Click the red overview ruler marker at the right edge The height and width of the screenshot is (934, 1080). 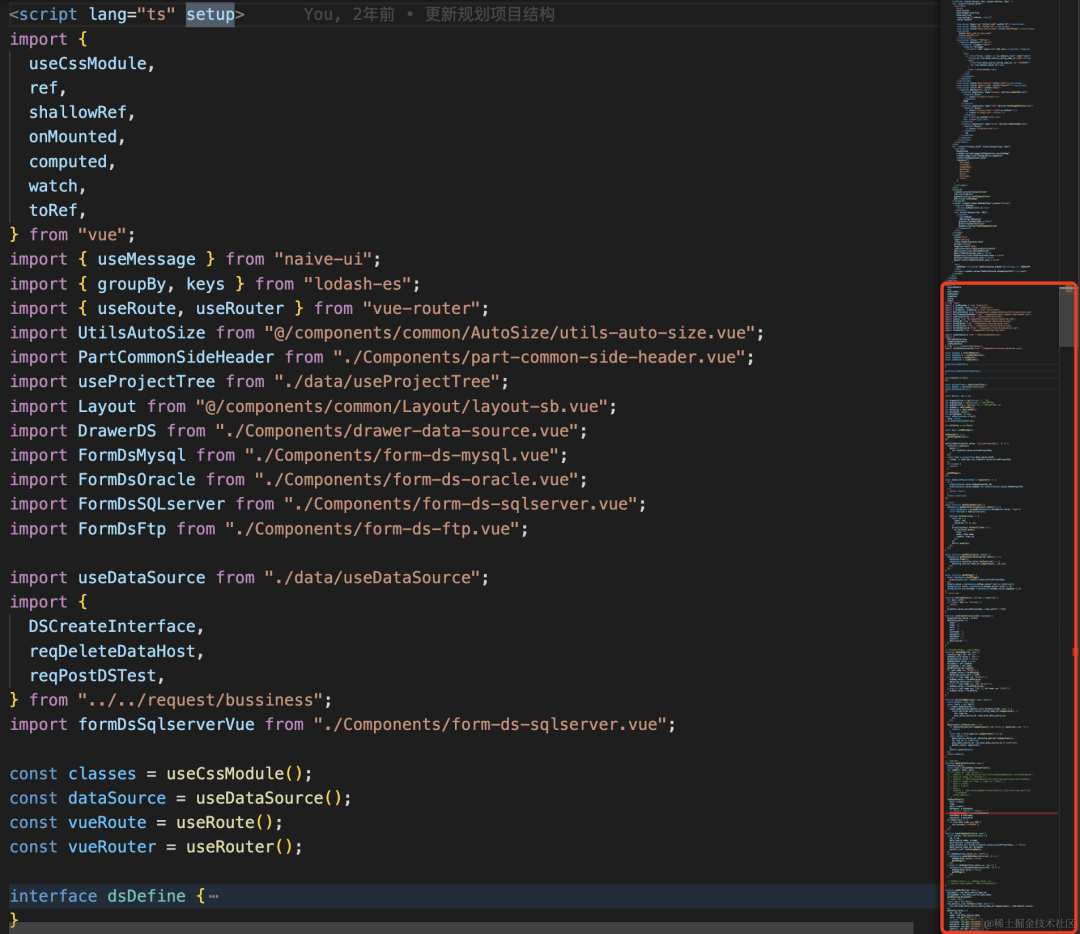[1075, 652]
